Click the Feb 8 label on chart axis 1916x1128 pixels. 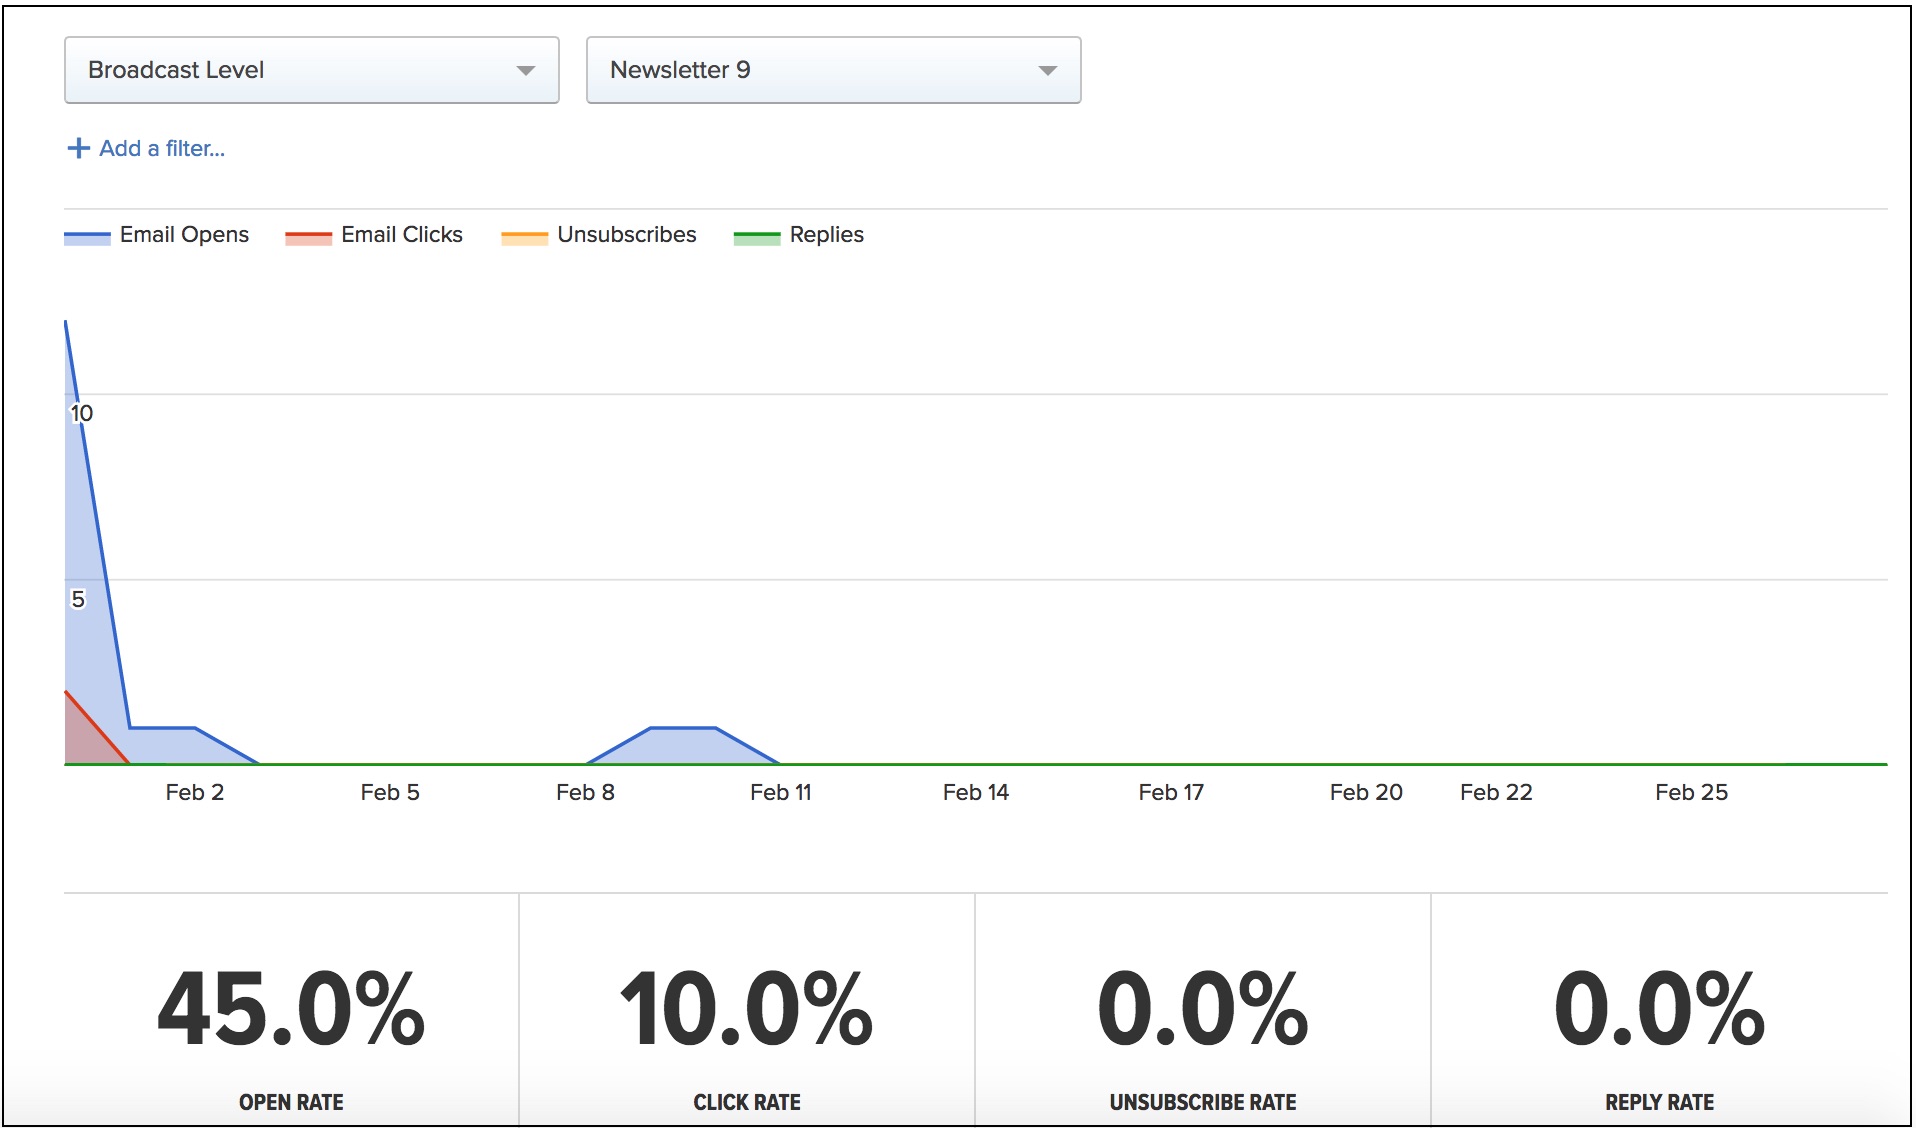585,792
